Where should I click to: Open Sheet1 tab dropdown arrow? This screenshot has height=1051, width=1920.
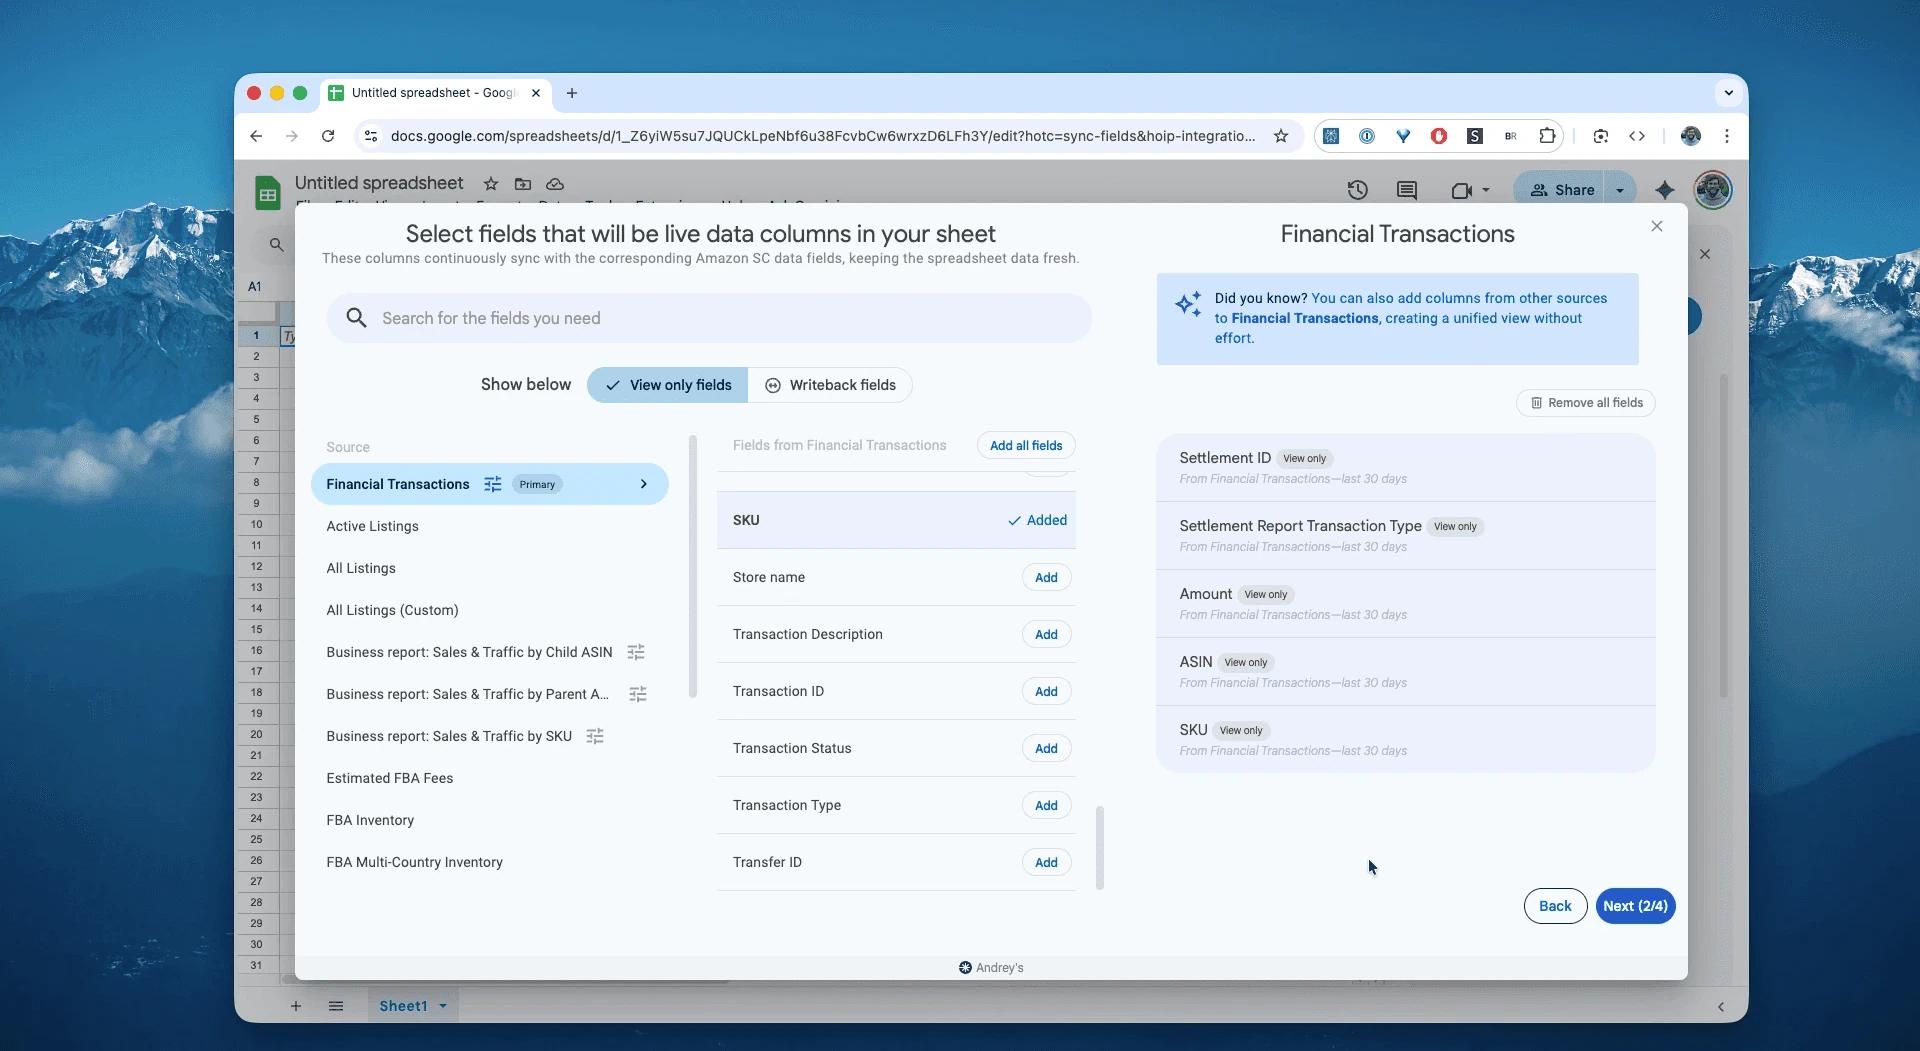443,1006
